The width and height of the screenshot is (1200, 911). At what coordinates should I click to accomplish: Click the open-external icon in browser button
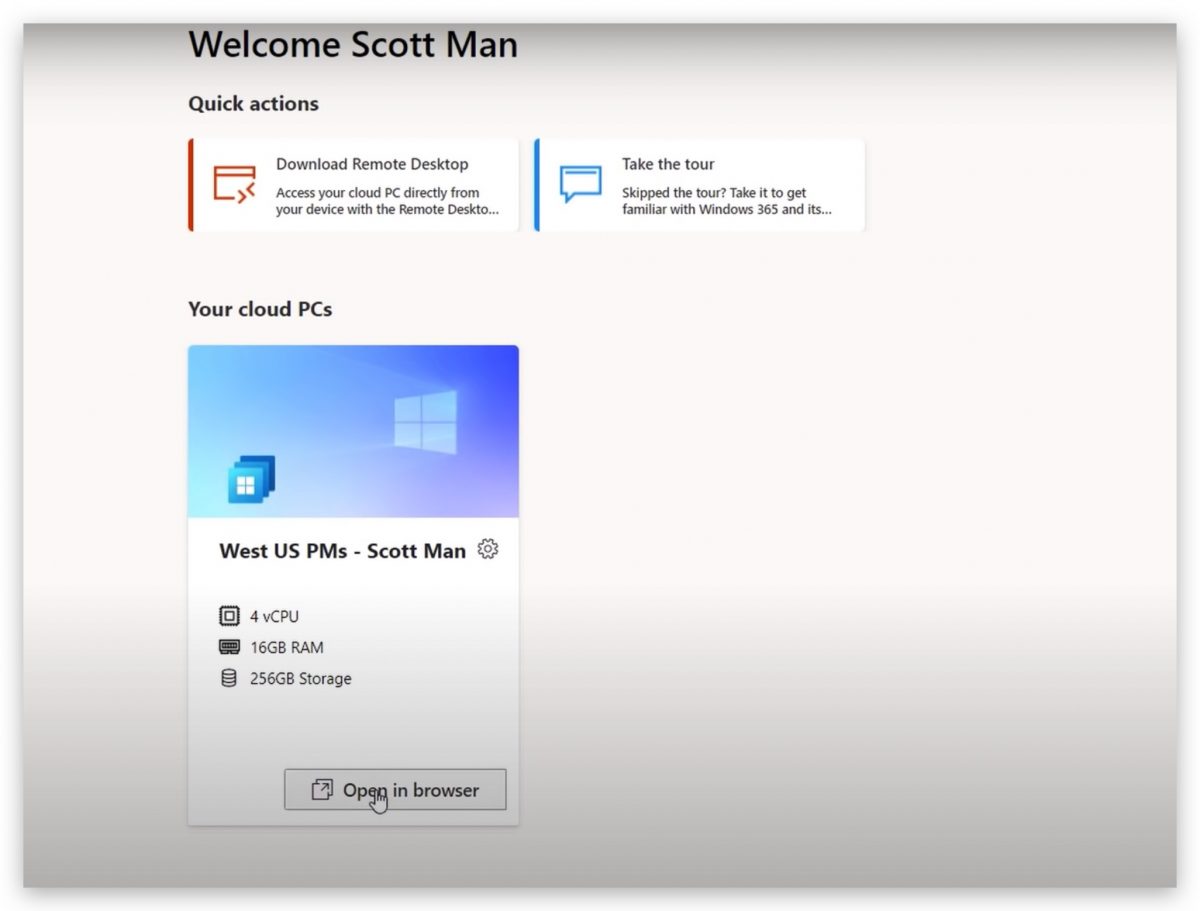pos(321,790)
